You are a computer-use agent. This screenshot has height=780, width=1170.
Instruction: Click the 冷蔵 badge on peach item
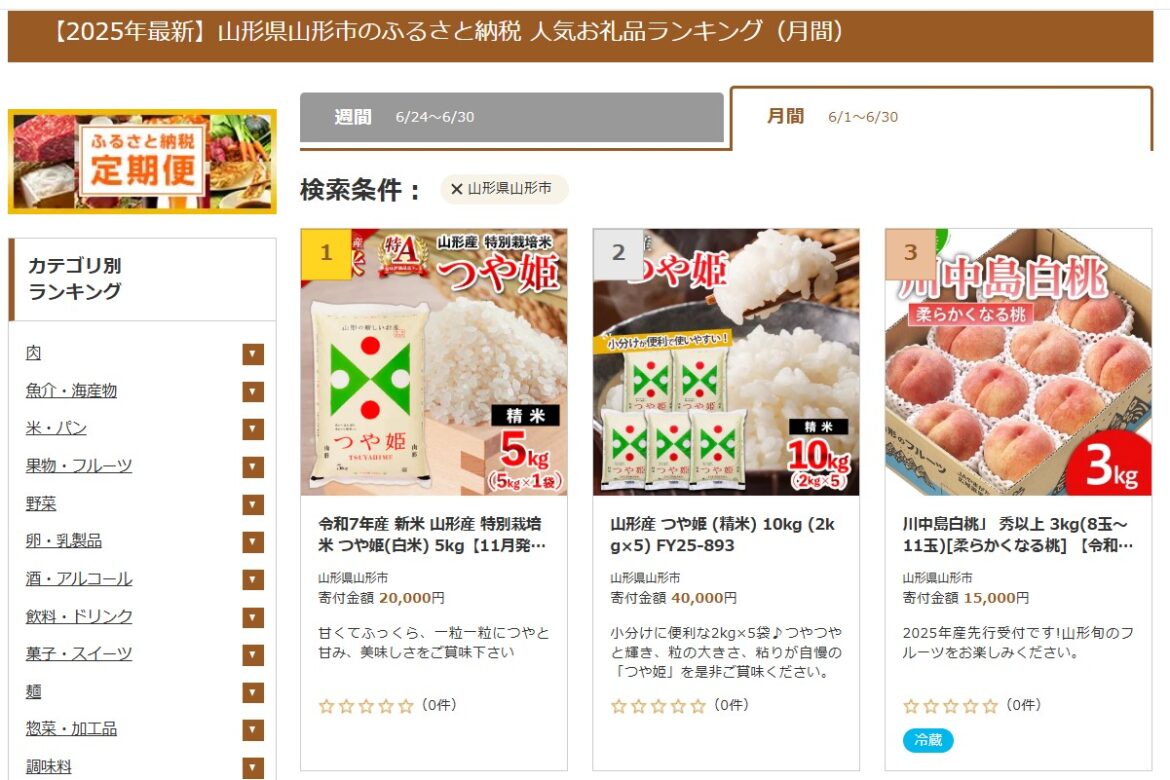click(927, 740)
